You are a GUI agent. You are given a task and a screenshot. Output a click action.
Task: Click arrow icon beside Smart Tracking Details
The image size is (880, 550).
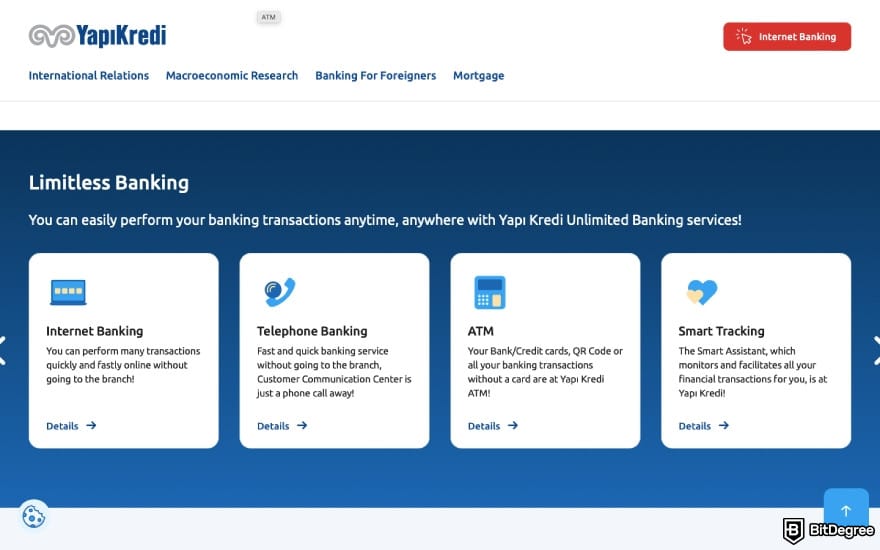724,425
